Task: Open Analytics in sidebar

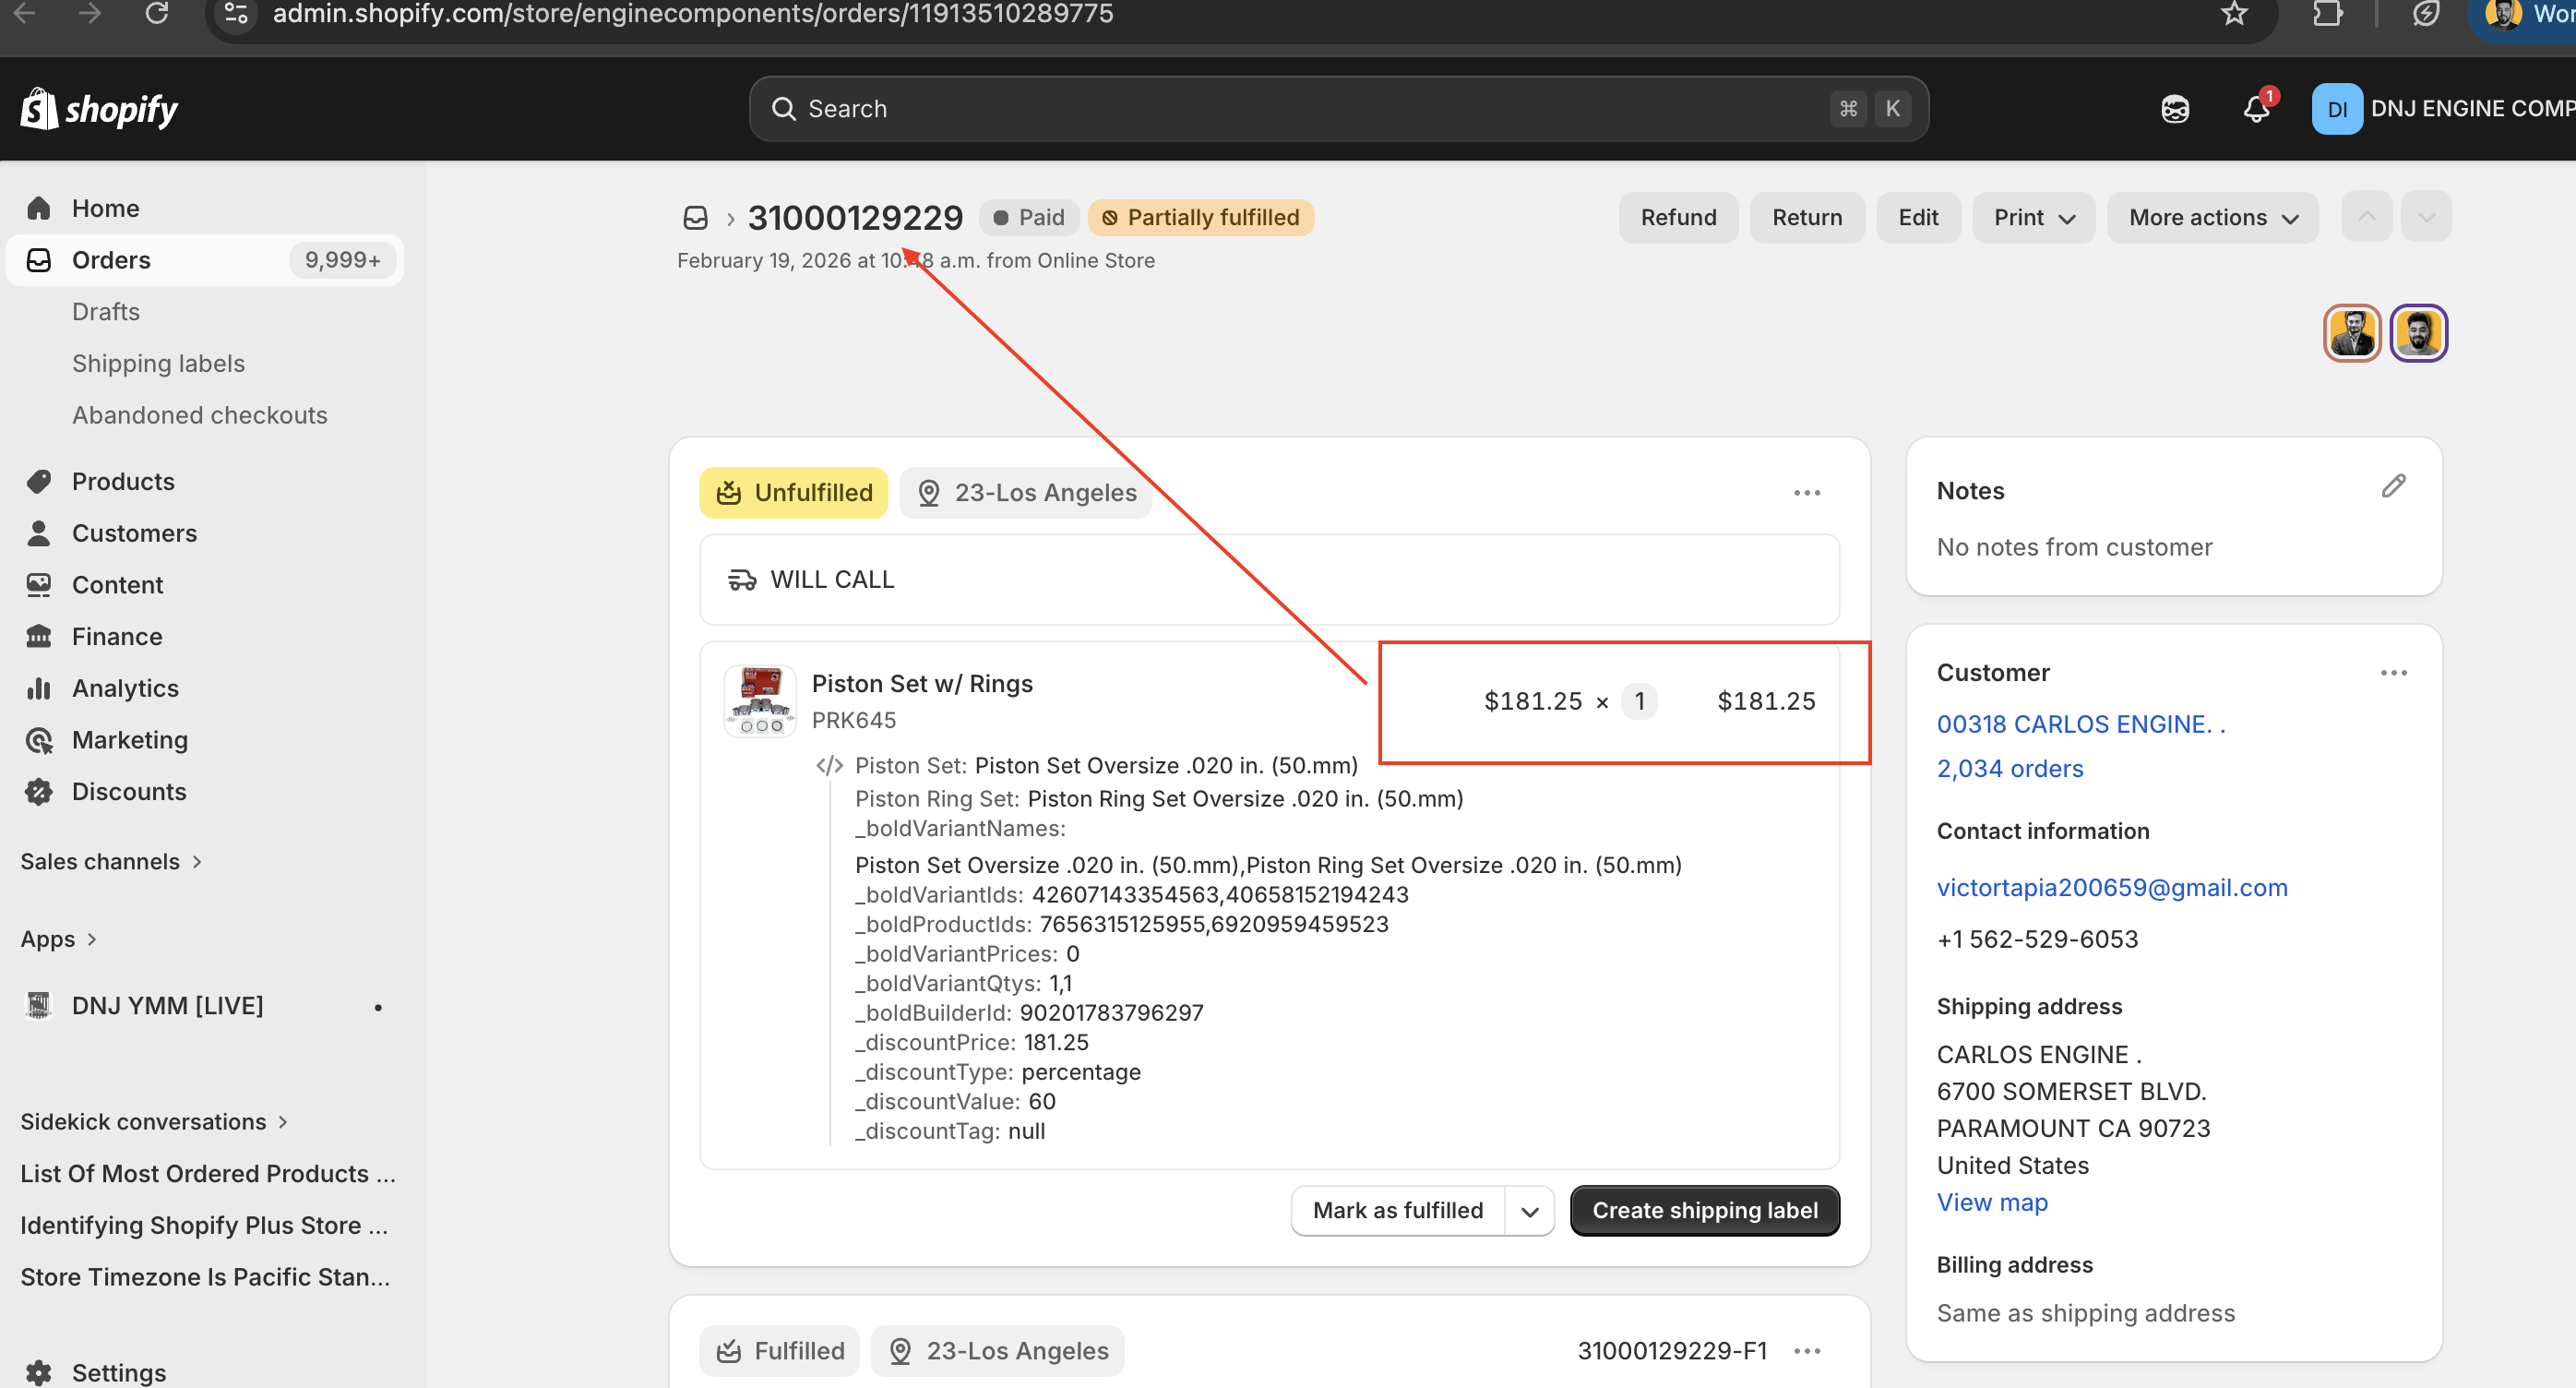Action: 125,688
